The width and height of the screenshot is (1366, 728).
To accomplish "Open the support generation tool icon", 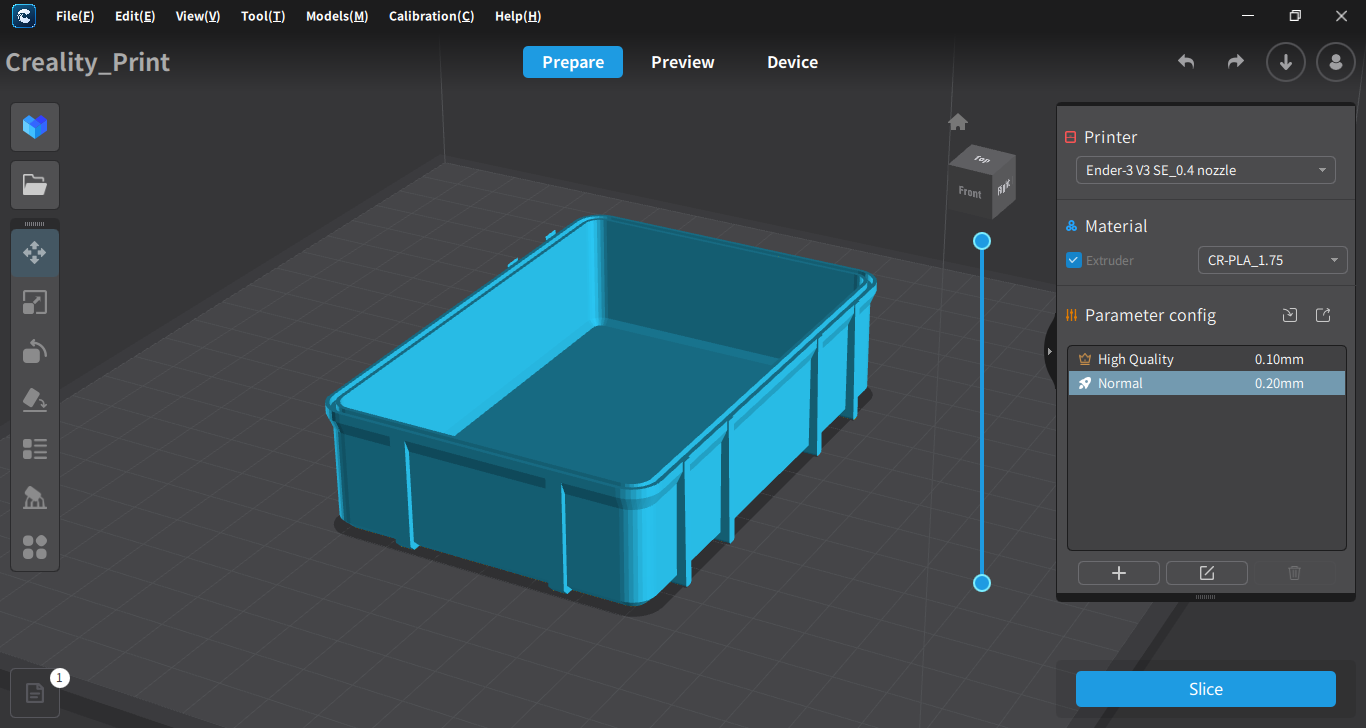I will 35,498.
